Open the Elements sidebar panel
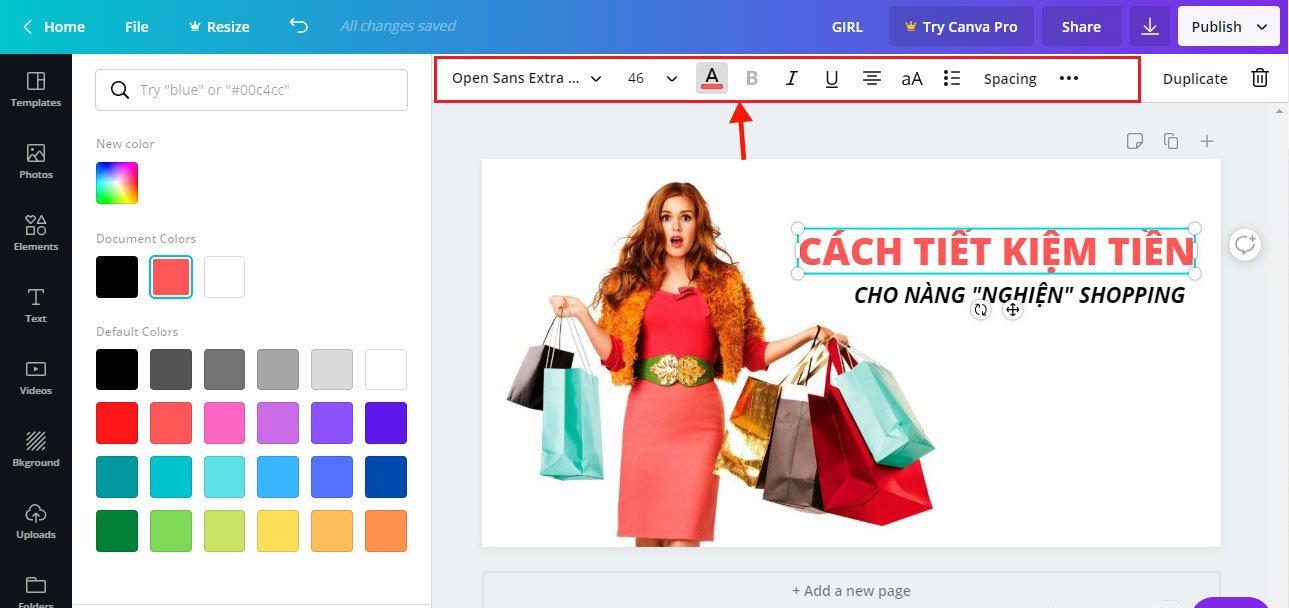Screen dimensions: 1289x608 (36, 232)
